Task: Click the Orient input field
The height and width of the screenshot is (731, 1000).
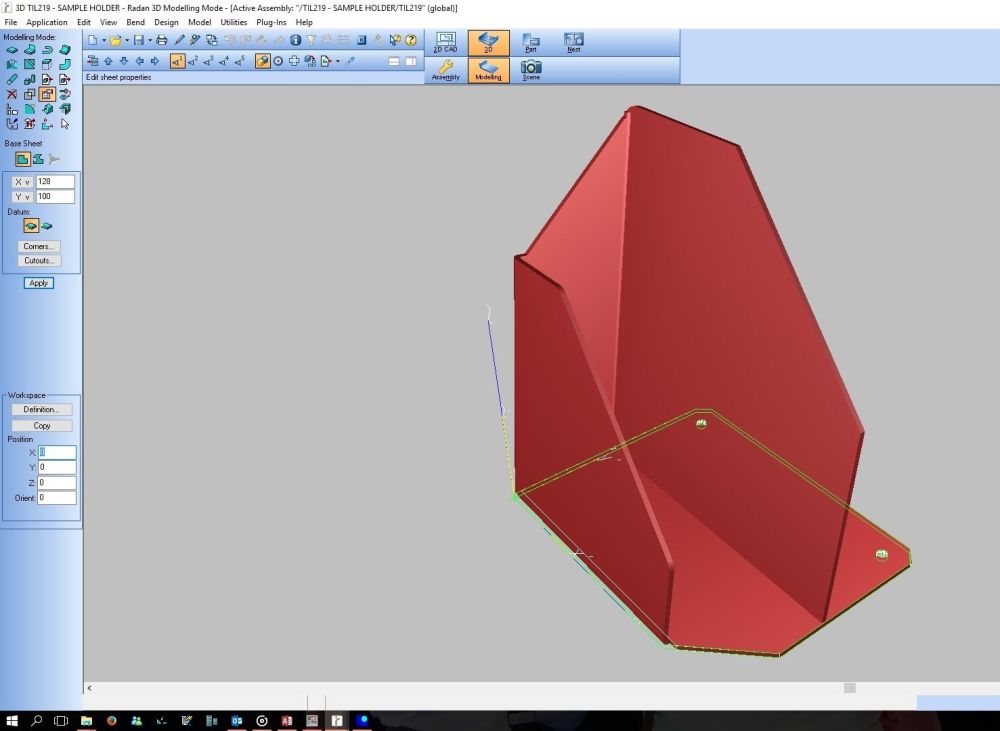Action: point(57,498)
